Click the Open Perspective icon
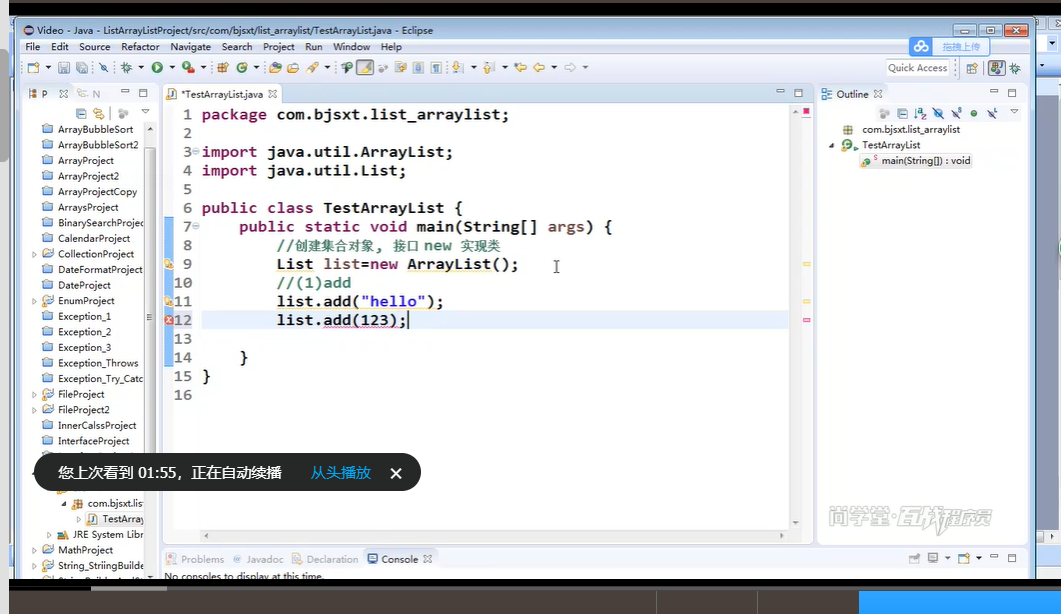 click(x=972, y=68)
